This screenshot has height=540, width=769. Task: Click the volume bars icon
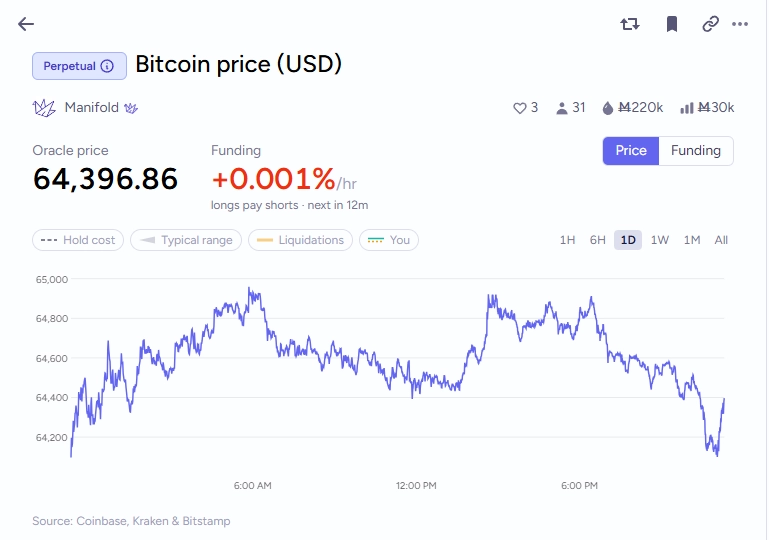687,108
